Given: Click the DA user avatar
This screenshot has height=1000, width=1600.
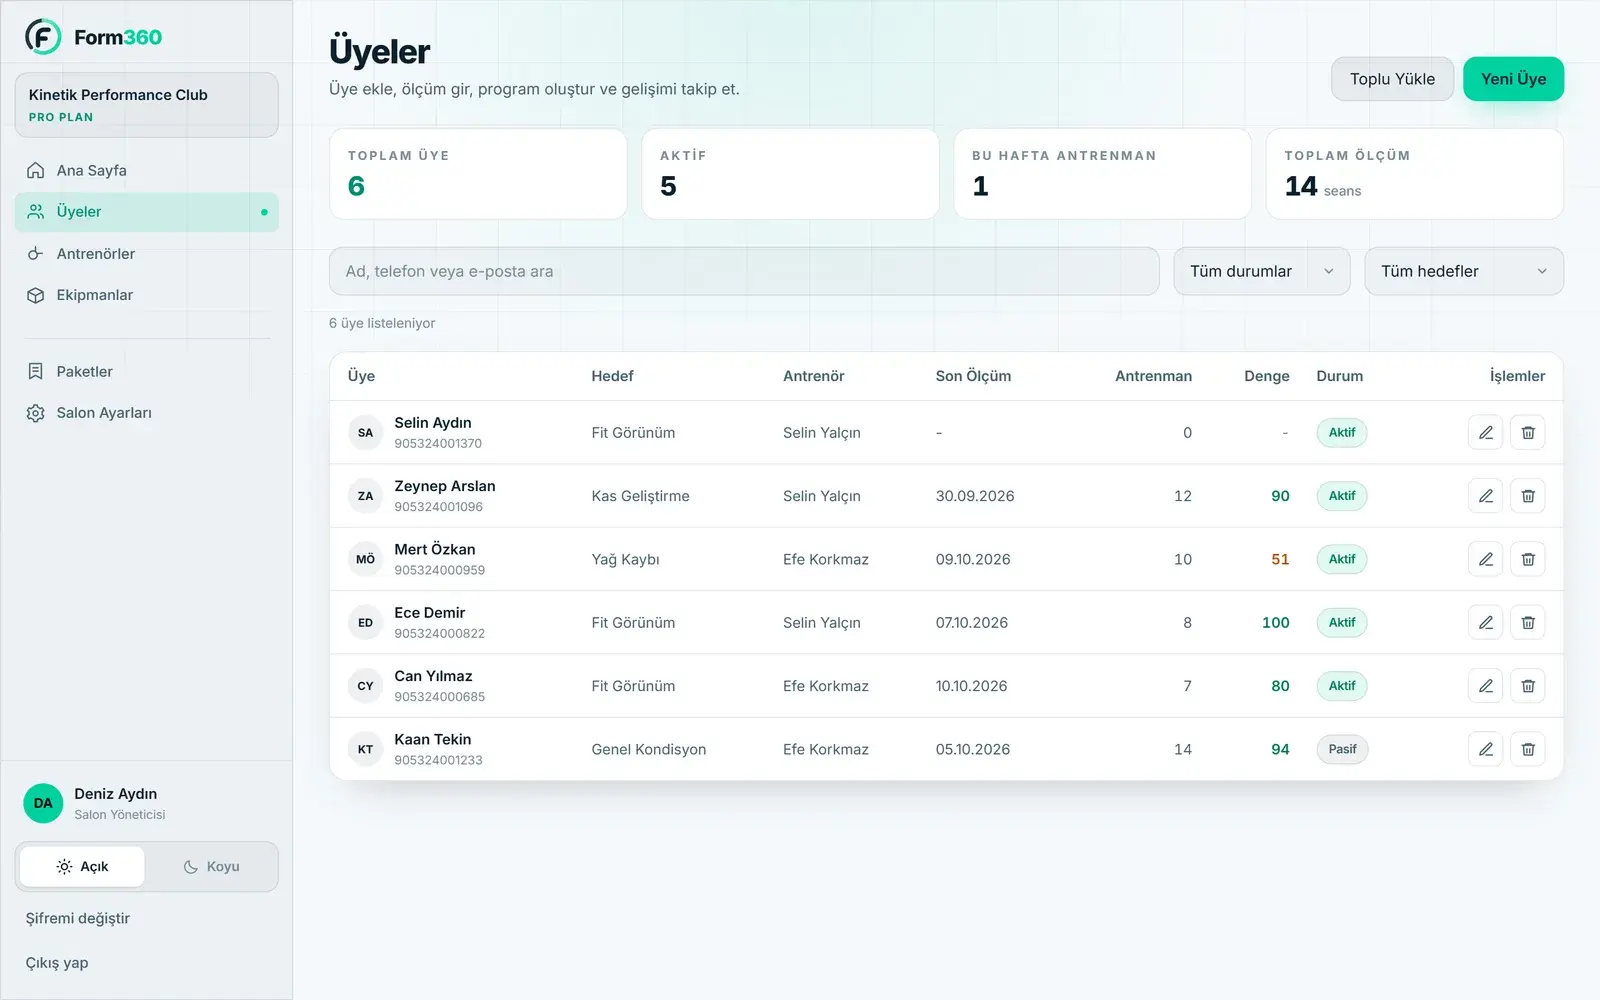Looking at the screenshot, I should 43,803.
